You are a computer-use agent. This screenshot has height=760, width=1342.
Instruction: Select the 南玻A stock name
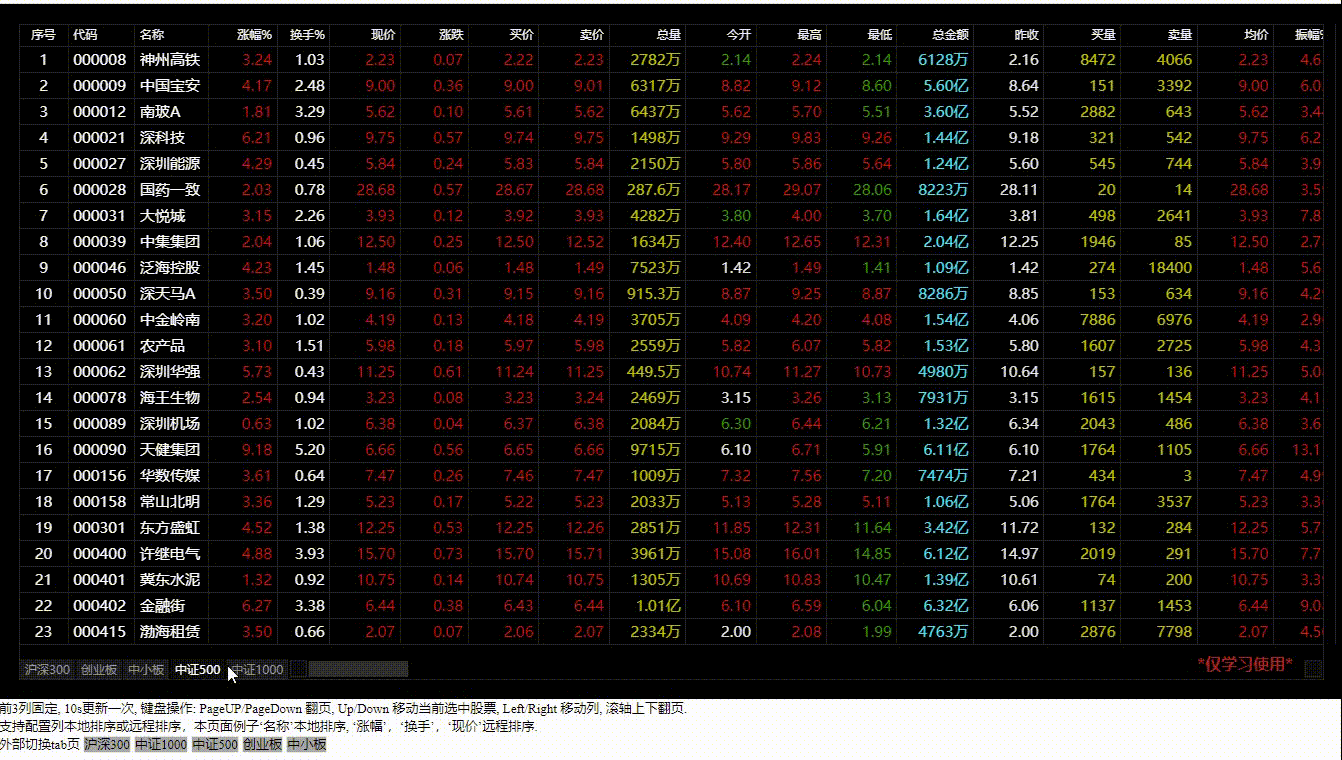[160, 112]
